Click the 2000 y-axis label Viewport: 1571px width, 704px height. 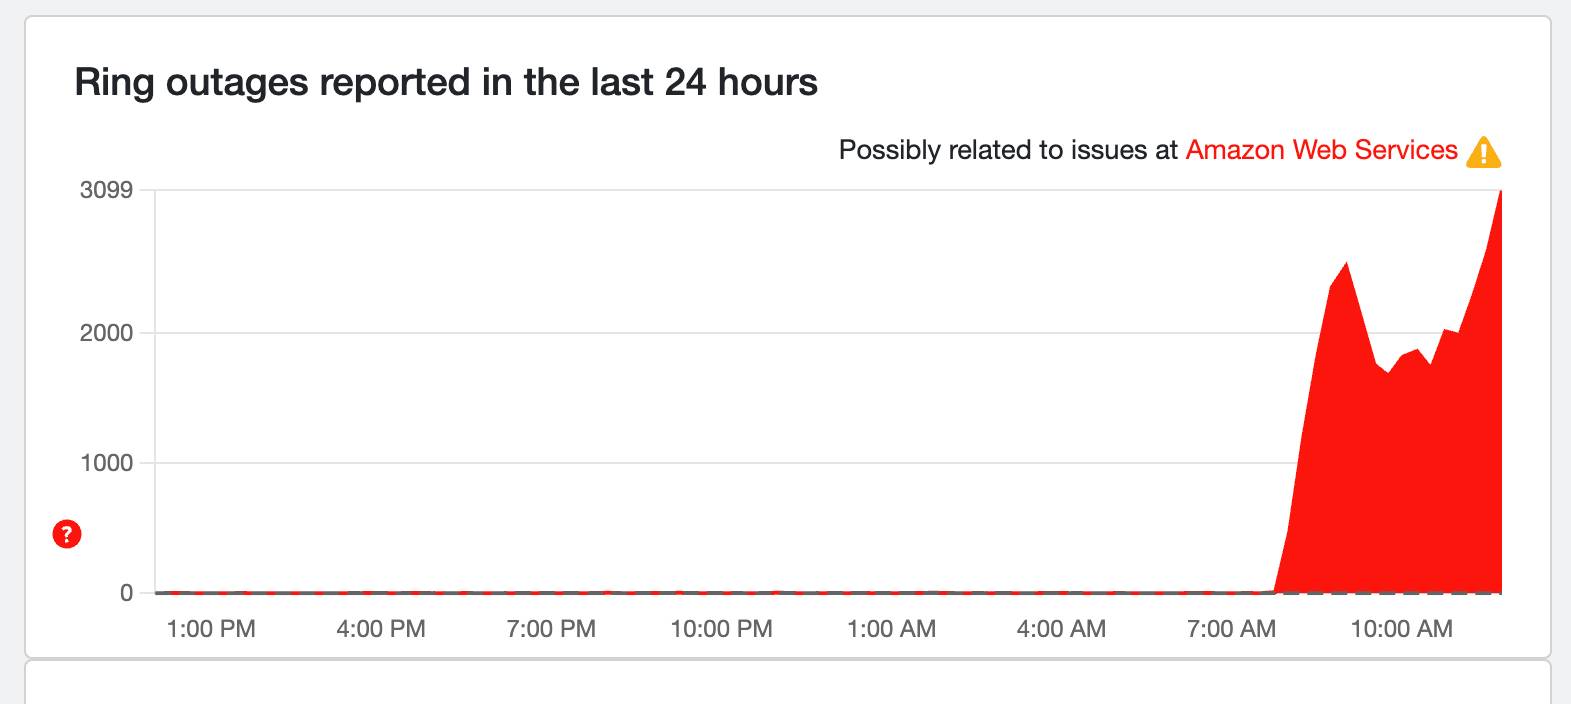click(106, 333)
